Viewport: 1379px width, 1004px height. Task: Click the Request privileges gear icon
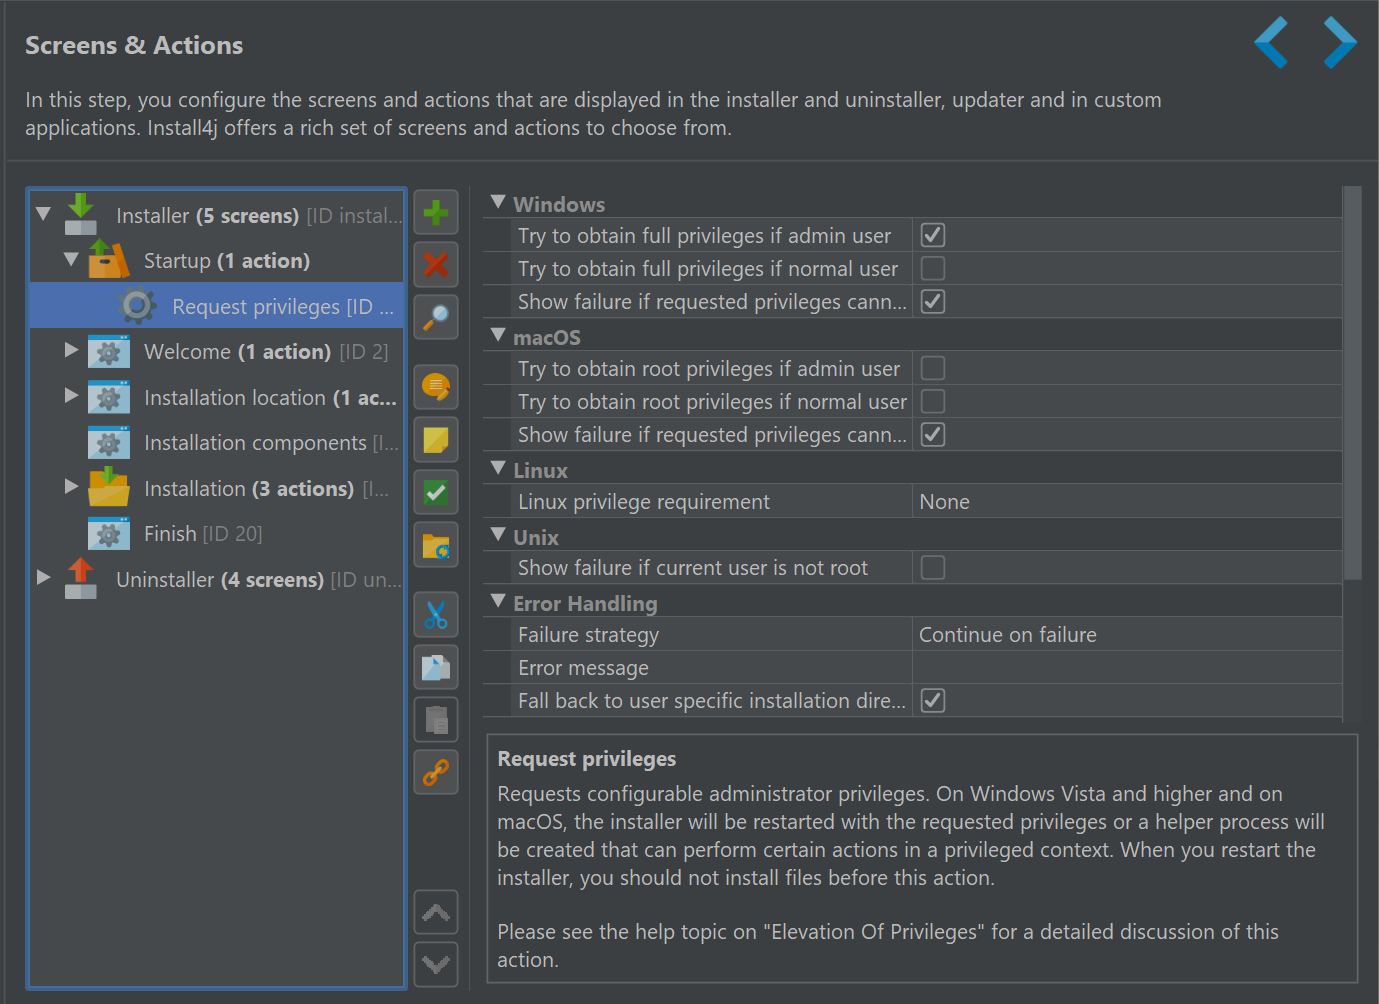(x=137, y=305)
